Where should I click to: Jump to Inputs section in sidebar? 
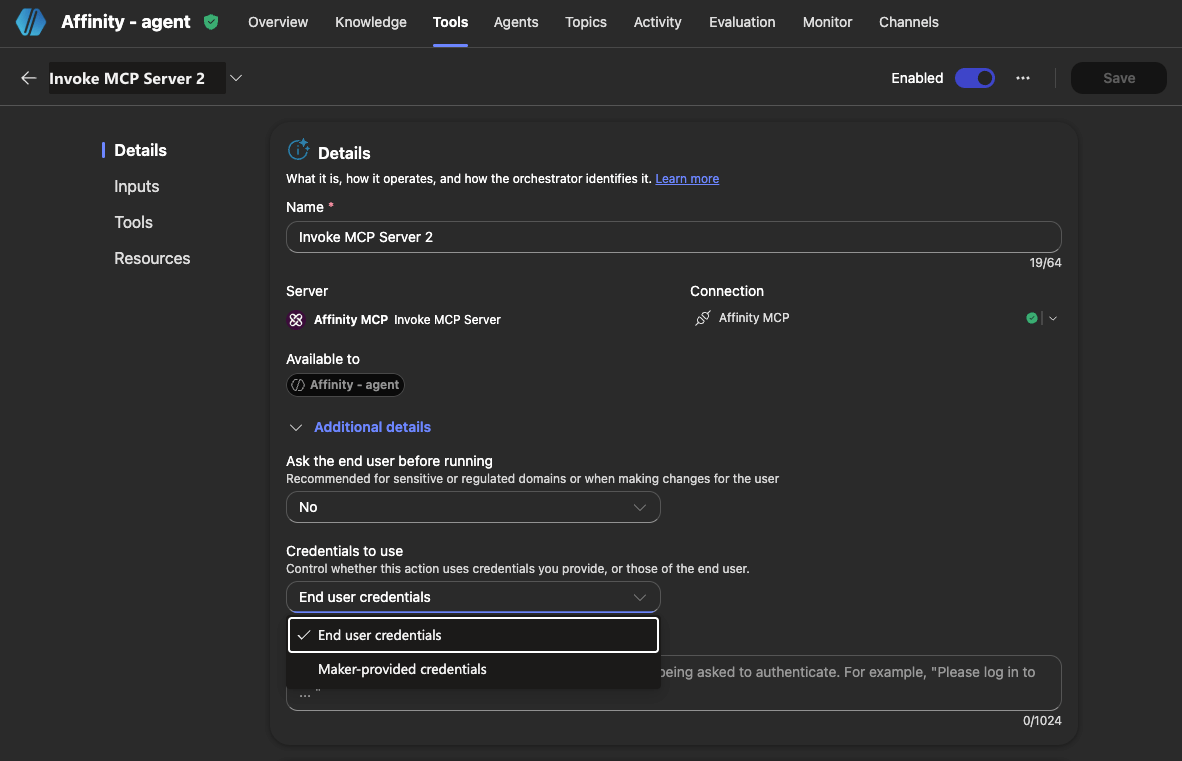click(x=136, y=186)
